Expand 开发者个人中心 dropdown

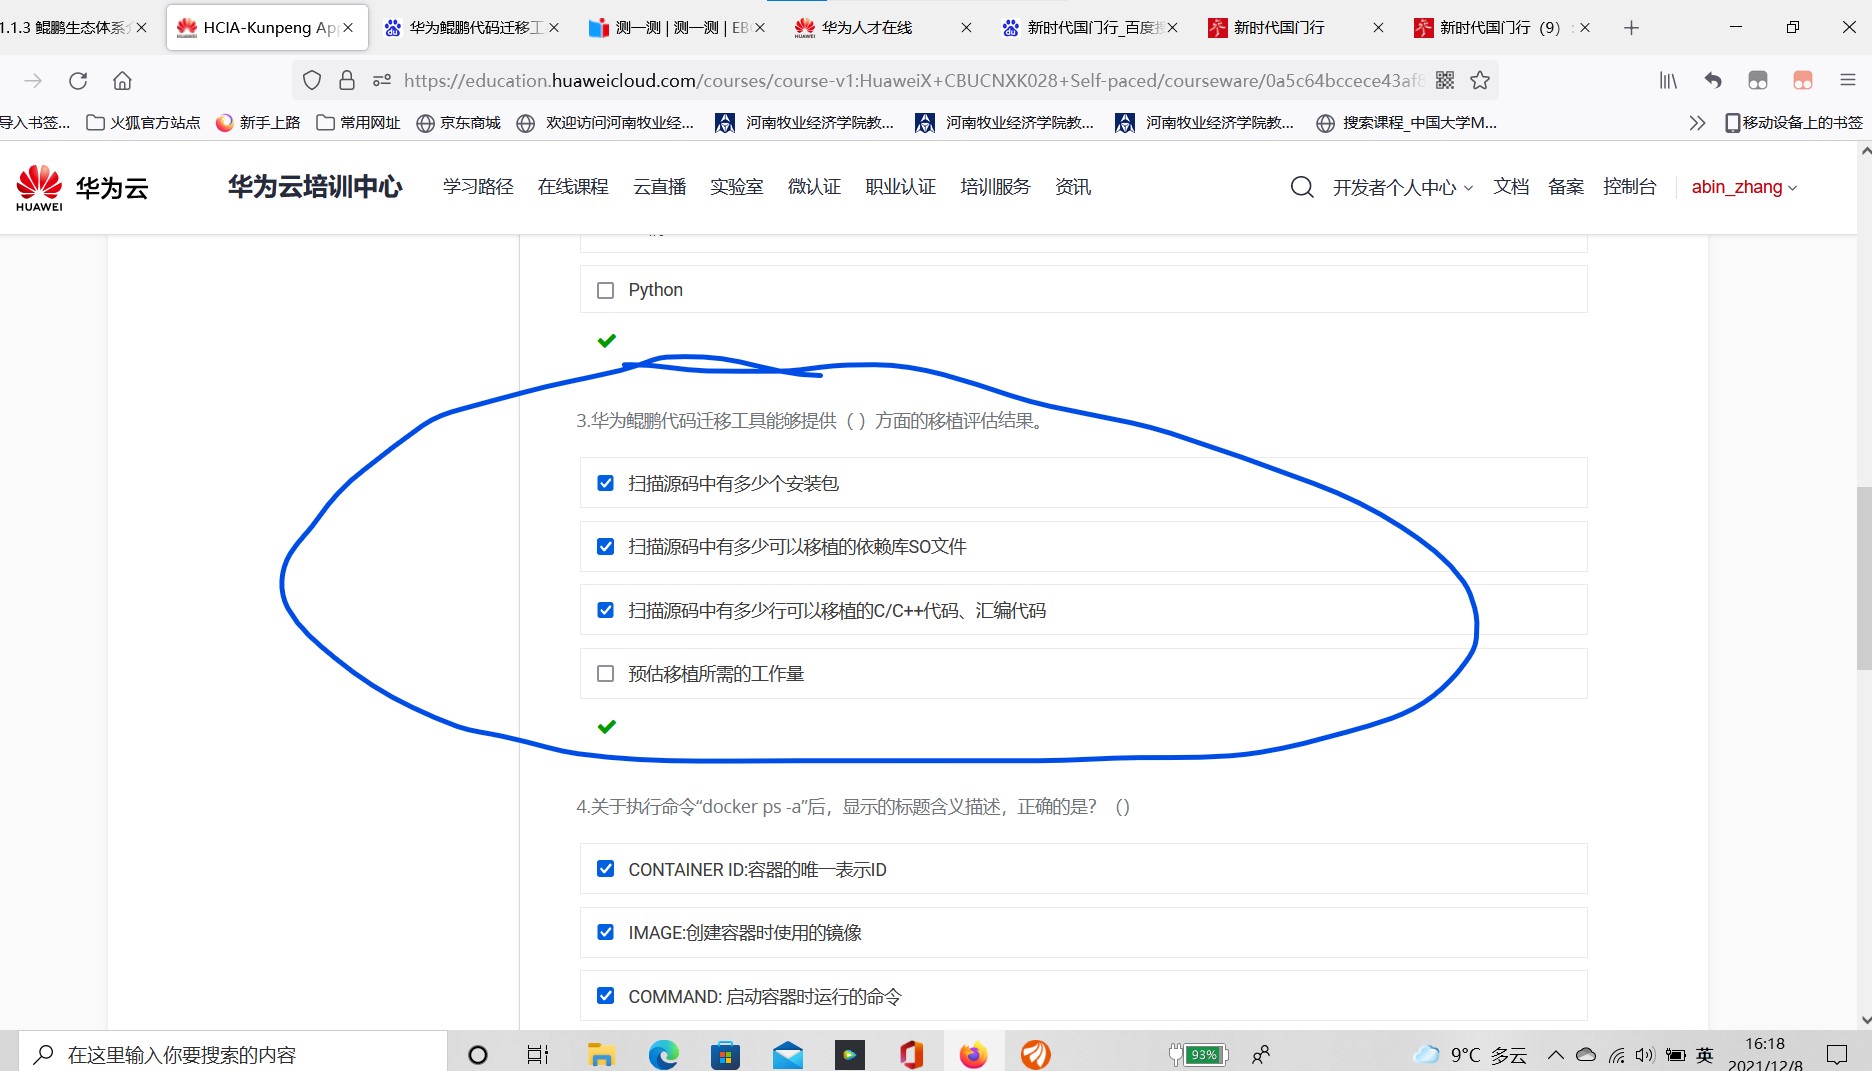pos(1402,187)
